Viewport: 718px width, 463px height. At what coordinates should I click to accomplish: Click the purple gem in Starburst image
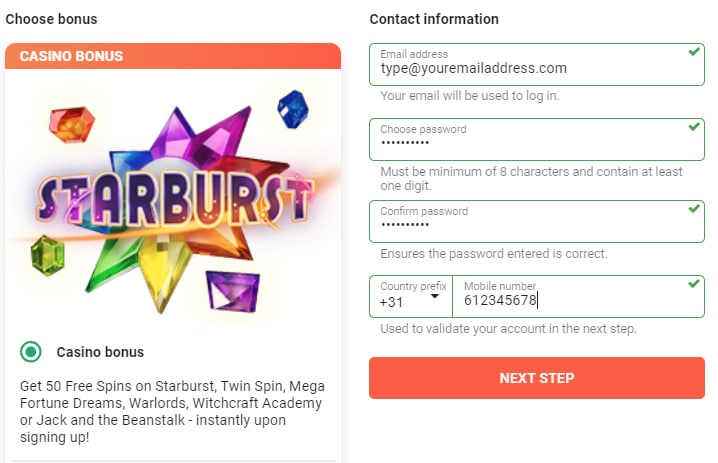click(x=232, y=290)
